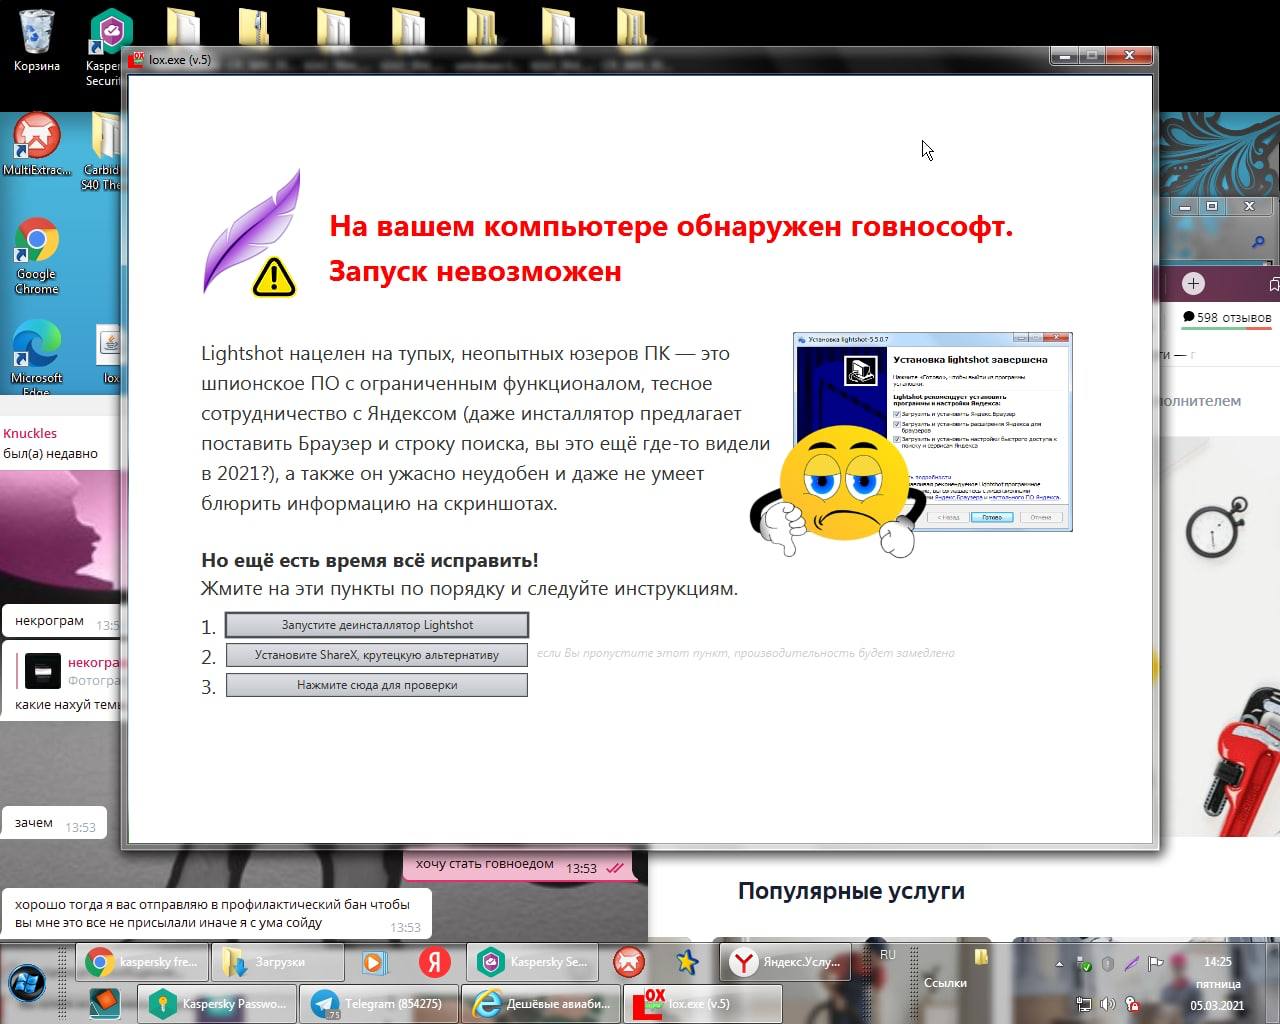Viewport: 1280px width, 1024px height.
Task: Click the lox.exe (v.5) taskbar button
Action: (703, 1004)
